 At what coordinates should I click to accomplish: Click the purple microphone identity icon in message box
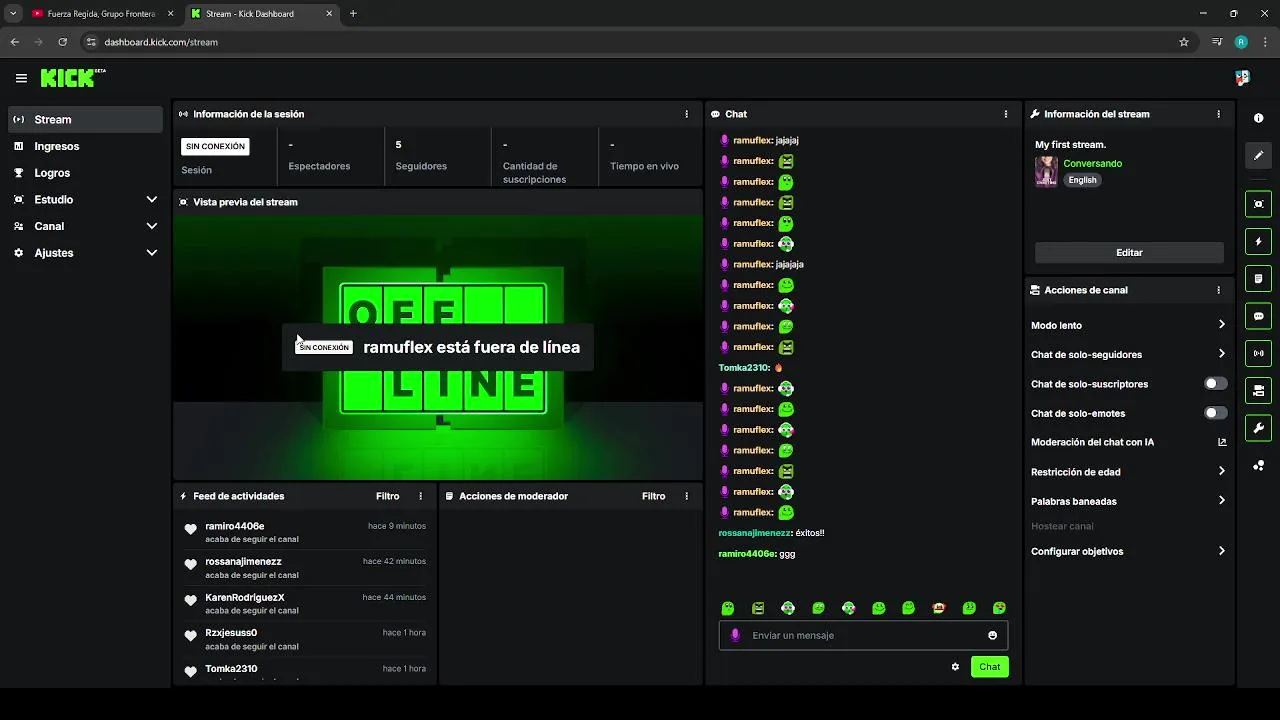(735, 635)
